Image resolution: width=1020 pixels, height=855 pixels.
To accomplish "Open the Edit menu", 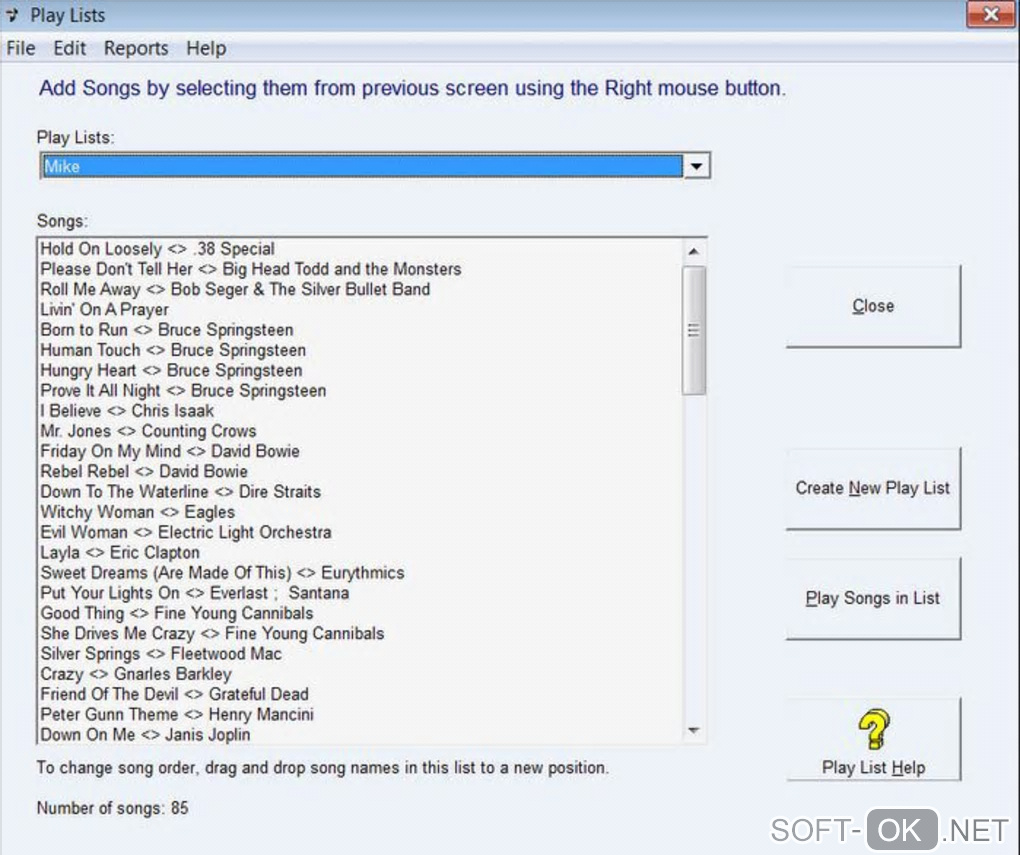I will point(70,48).
